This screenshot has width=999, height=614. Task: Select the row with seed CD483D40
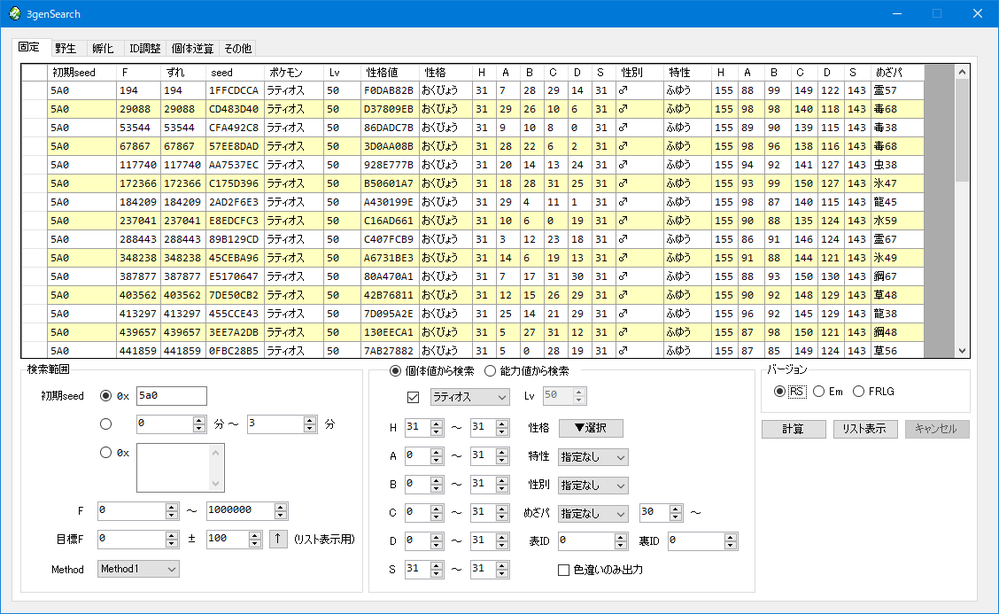473,109
